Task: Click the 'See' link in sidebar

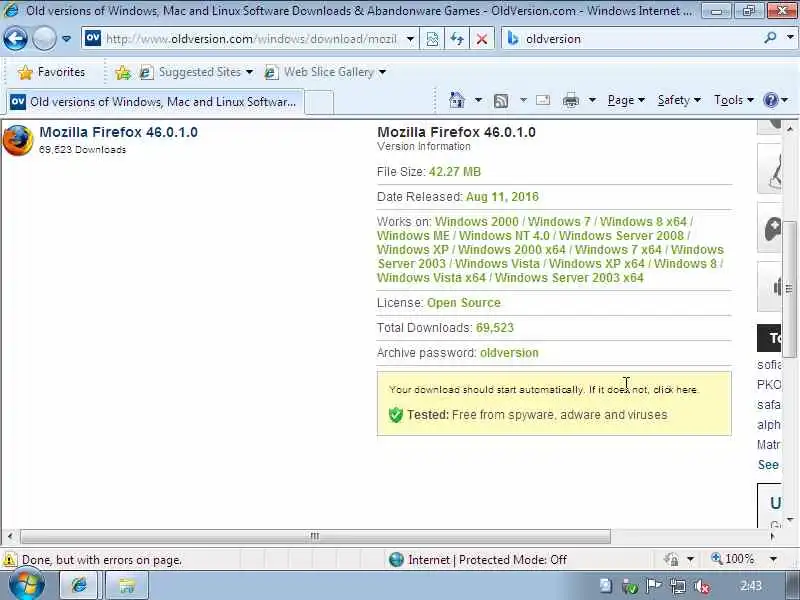Action: [768, 465]
